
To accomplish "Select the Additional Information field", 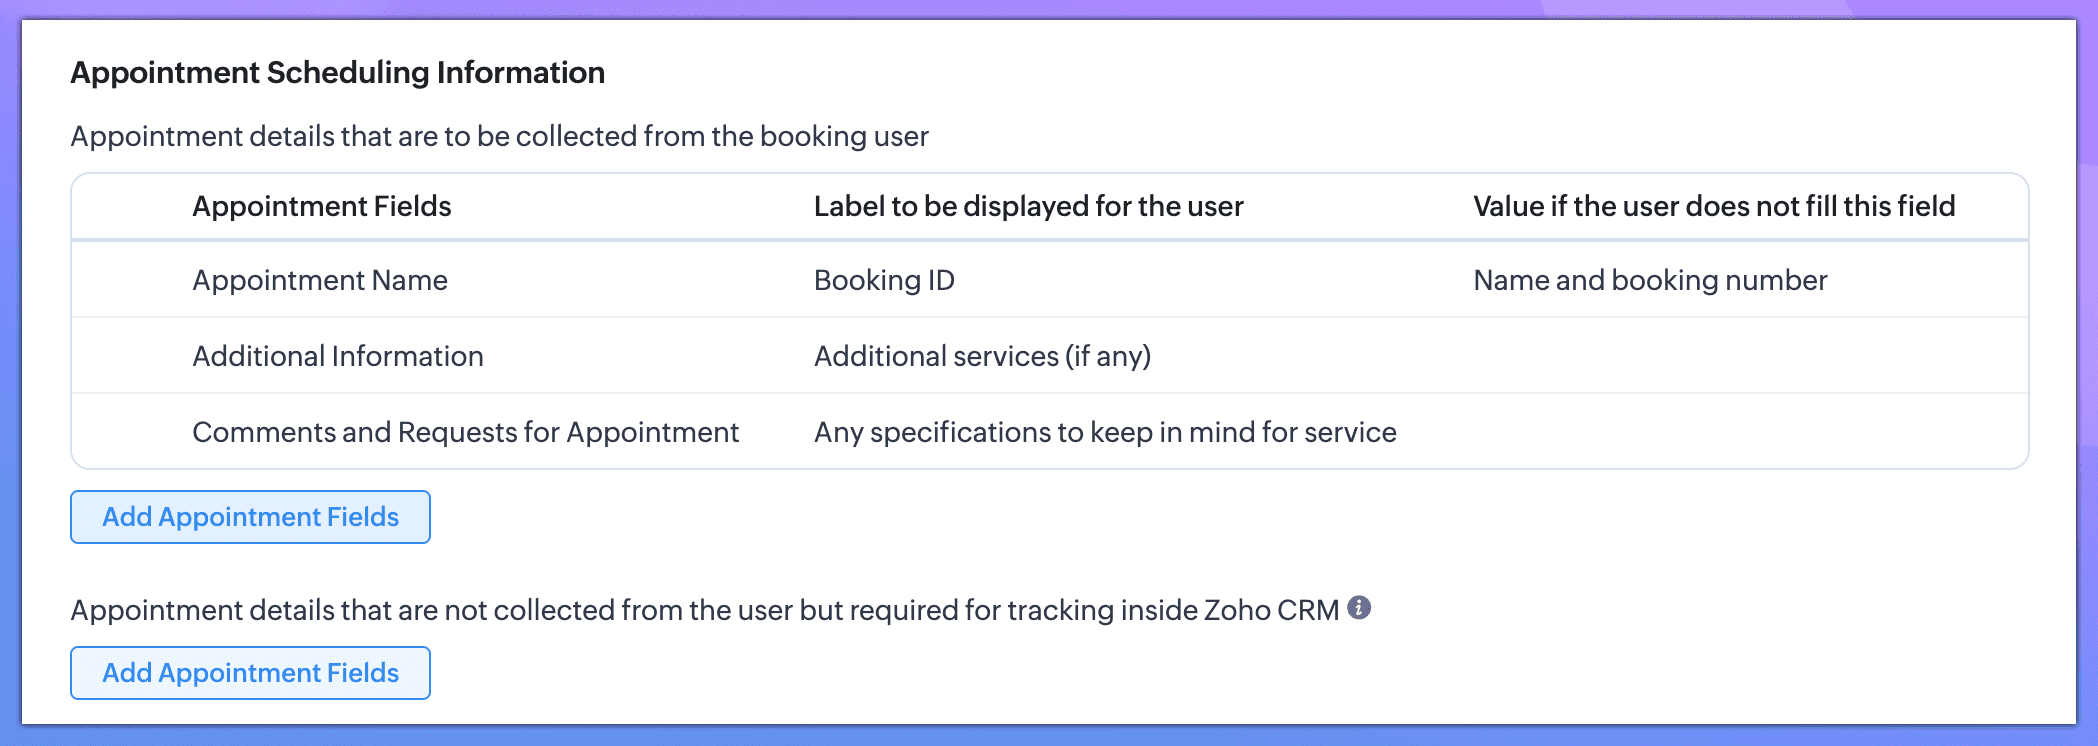I will (338, 356).
